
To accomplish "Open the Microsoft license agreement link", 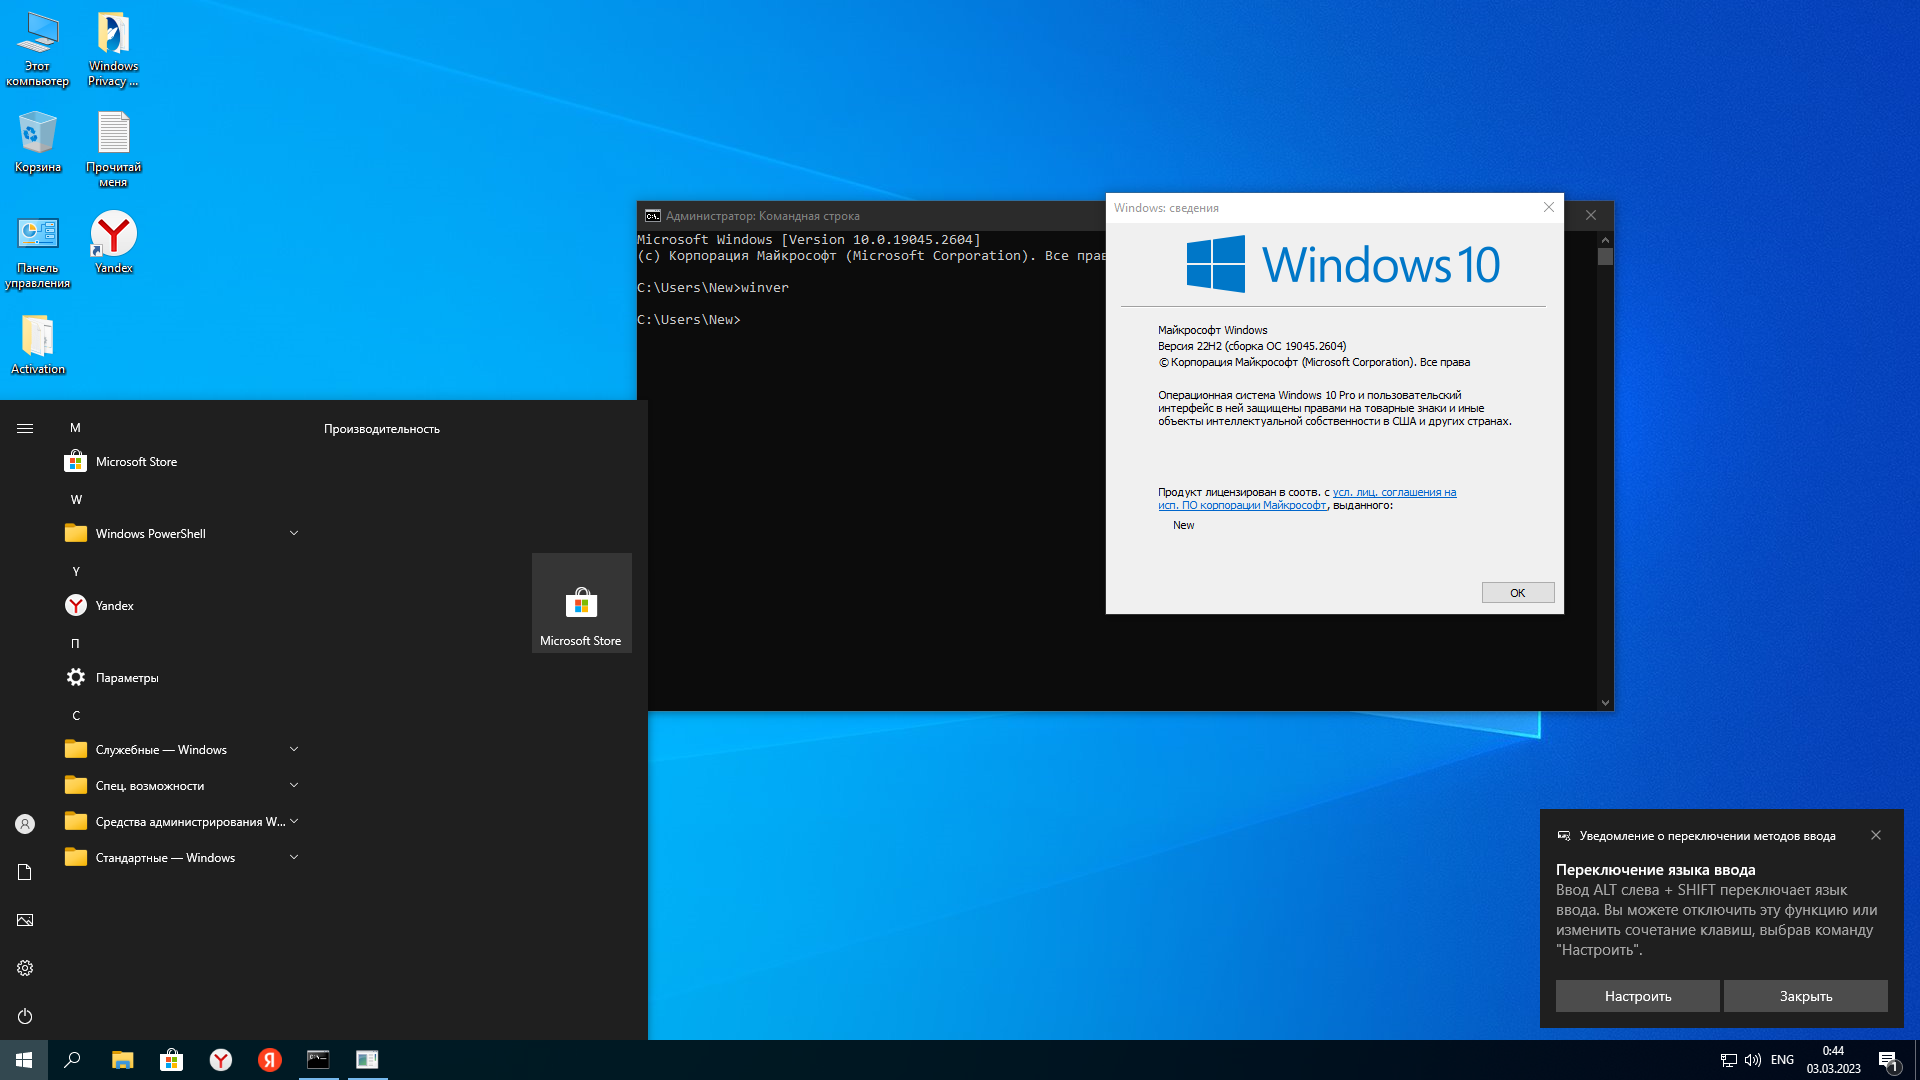I will pos(1394,492).
